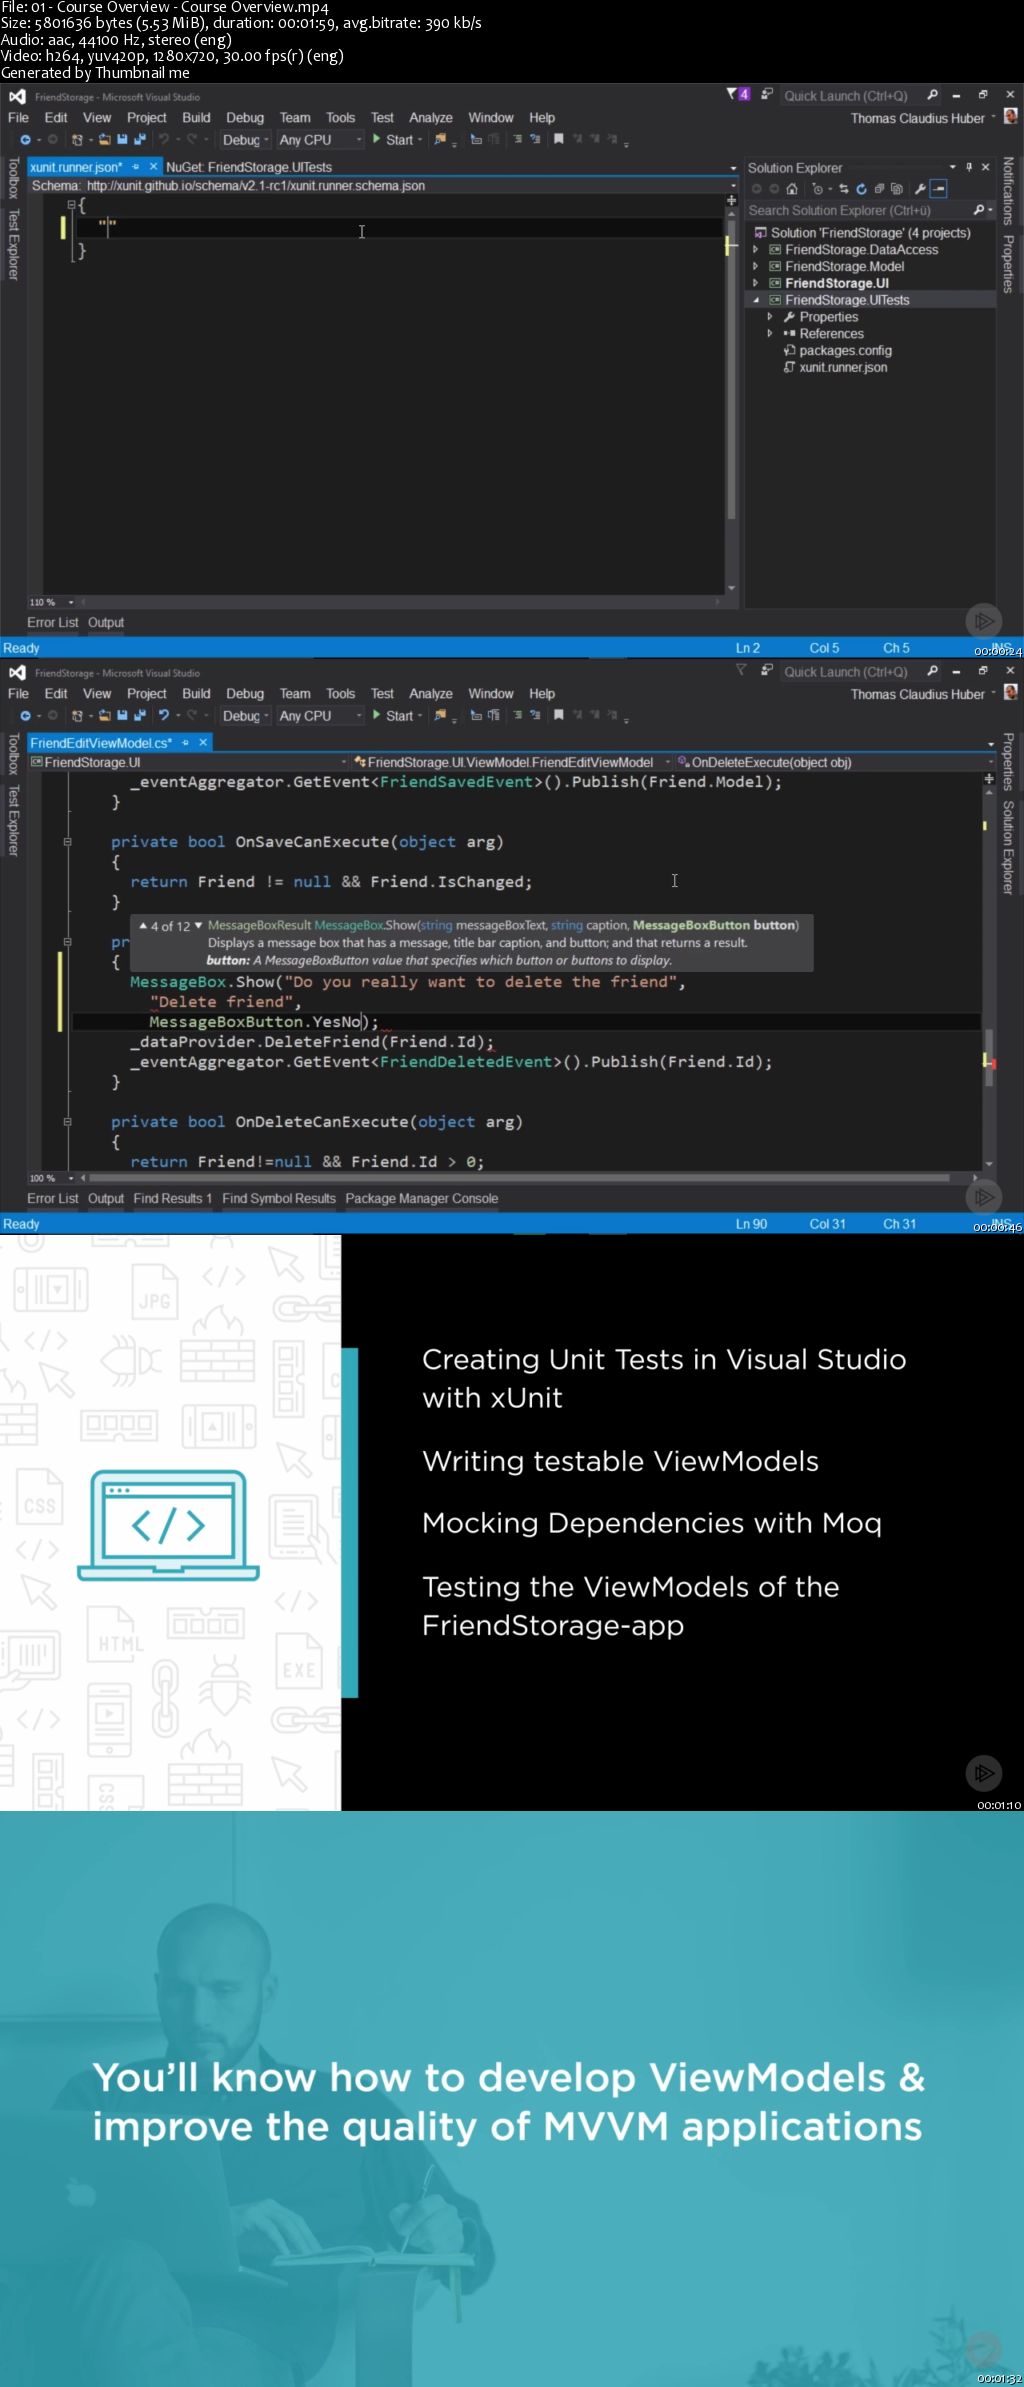Click bookmark icon in FriendEditViewModel frame toolbar
1024x2387 pixels.
coord(558,716)
